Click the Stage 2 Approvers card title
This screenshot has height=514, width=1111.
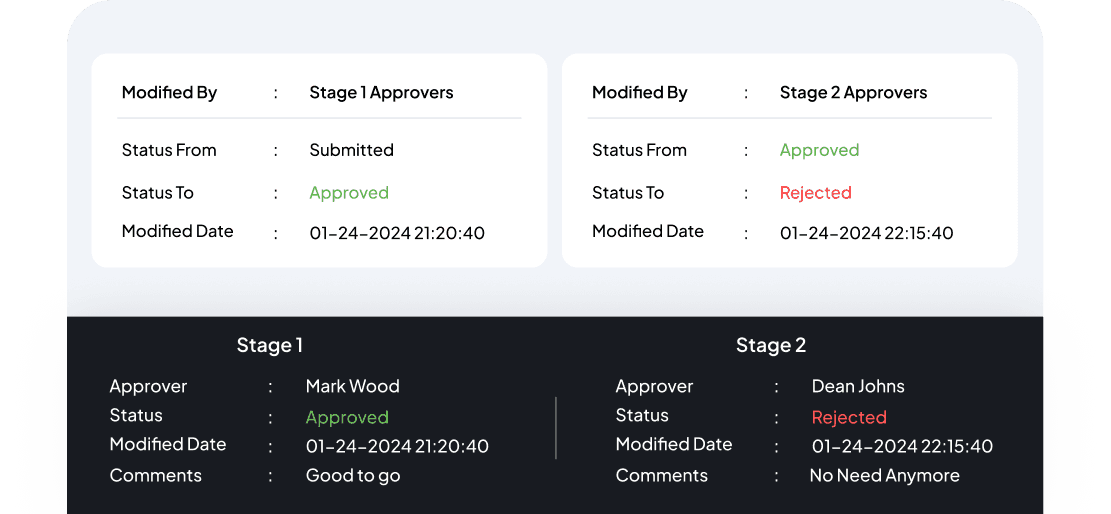click(853, 93)
